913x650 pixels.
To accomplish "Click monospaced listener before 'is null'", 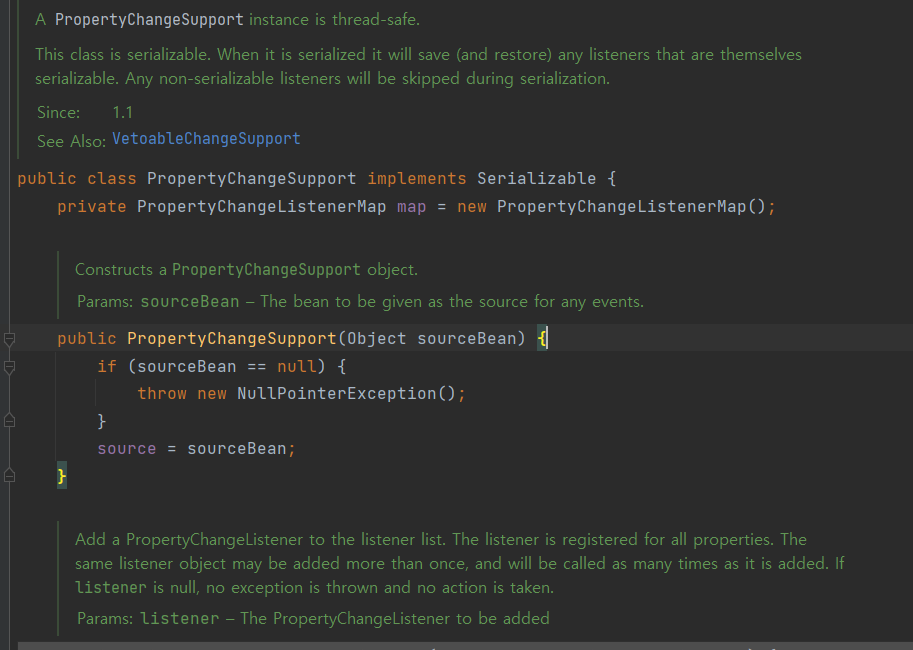I will (x=111, y=588).
